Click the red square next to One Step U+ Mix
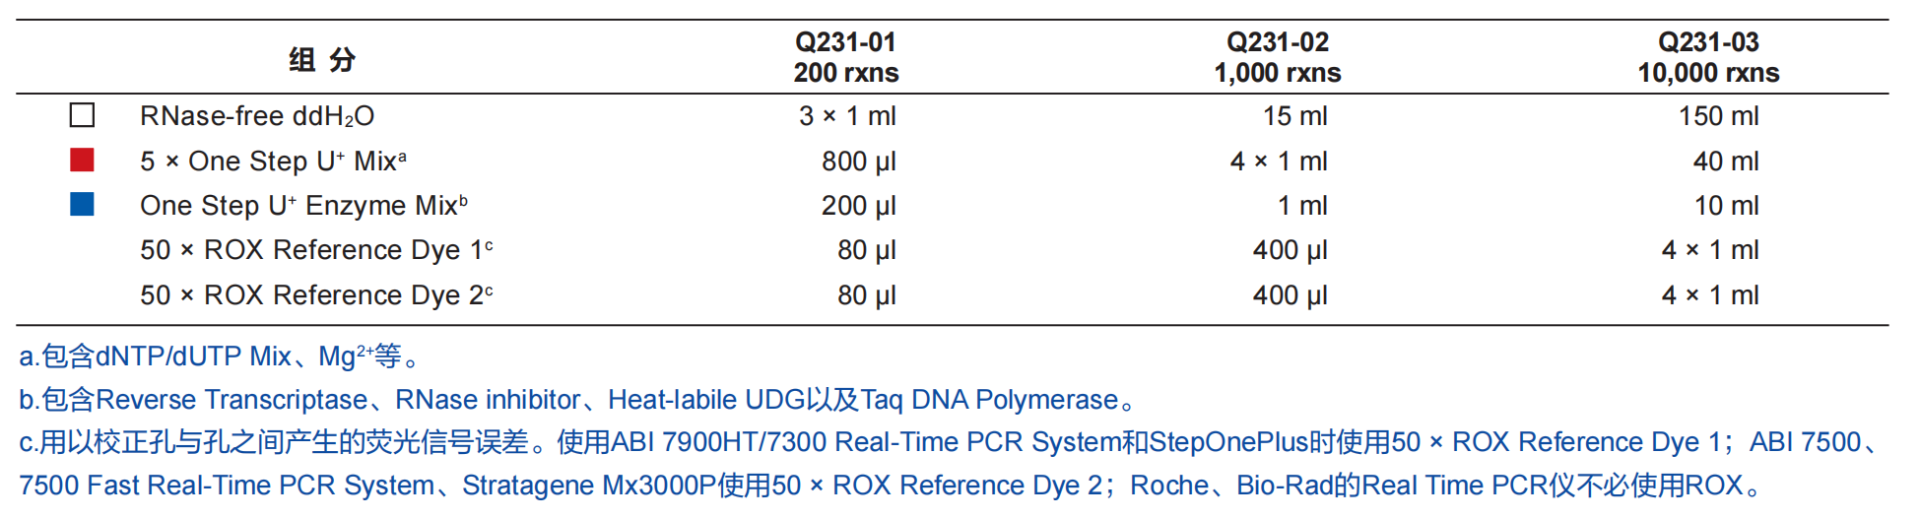The height and width of the screenshot is (519, 1920). pos(82,160)
